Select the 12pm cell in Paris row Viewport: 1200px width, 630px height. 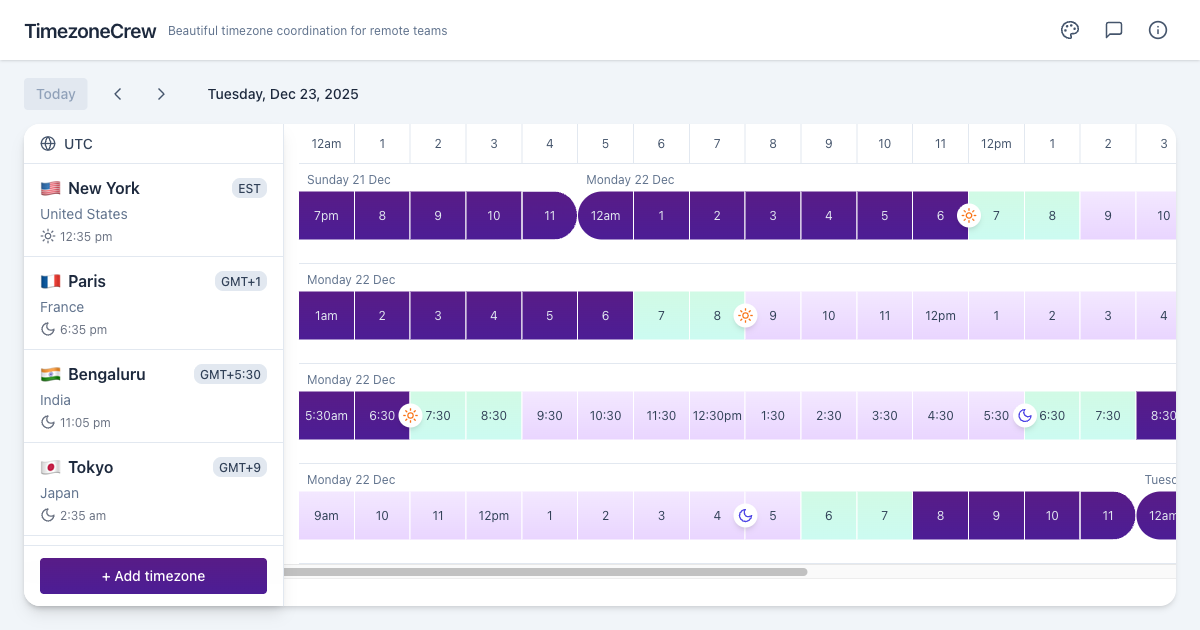[940, 315]
